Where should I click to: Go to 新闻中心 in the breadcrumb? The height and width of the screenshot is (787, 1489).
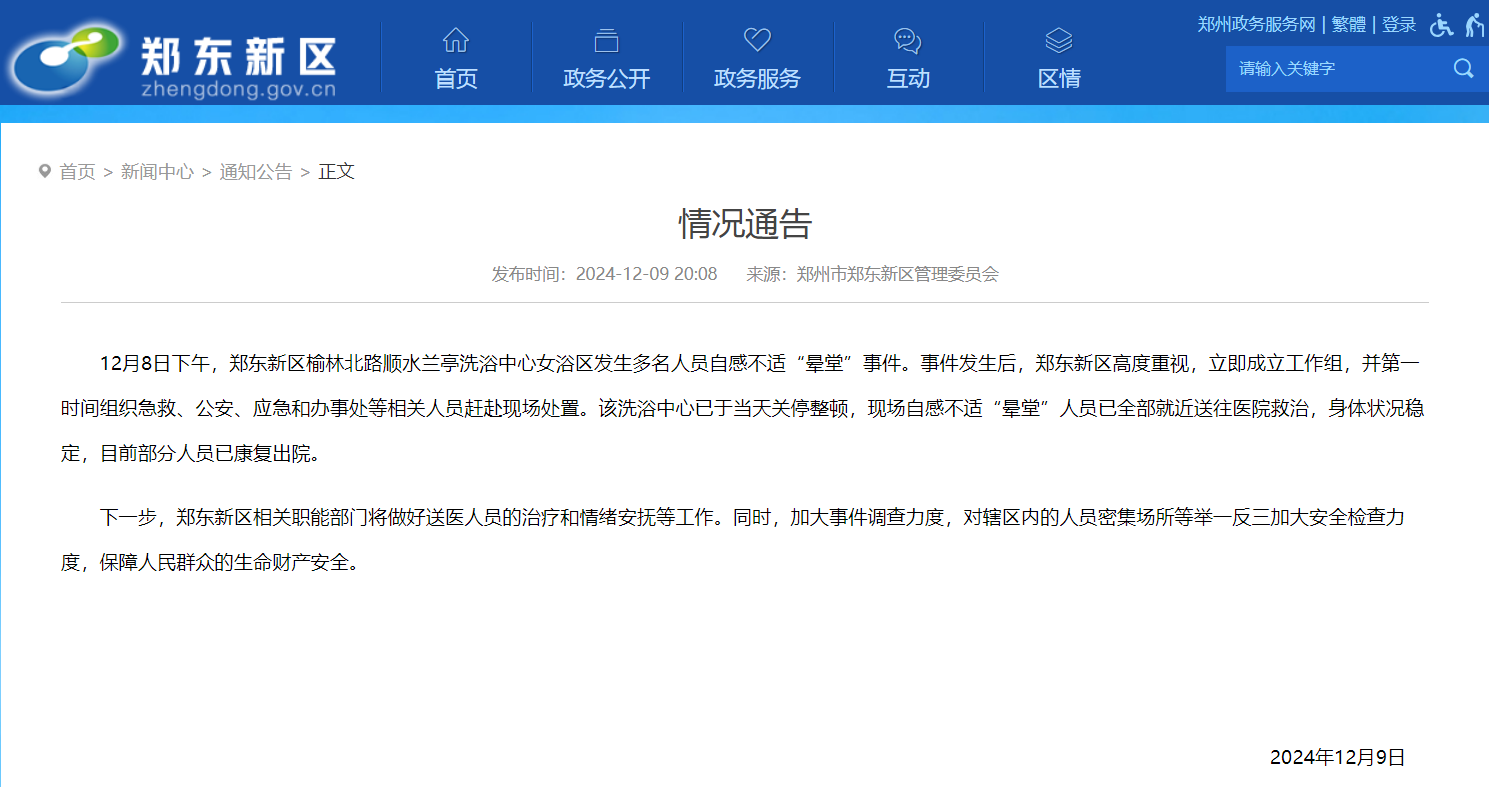tap(157, 172)
